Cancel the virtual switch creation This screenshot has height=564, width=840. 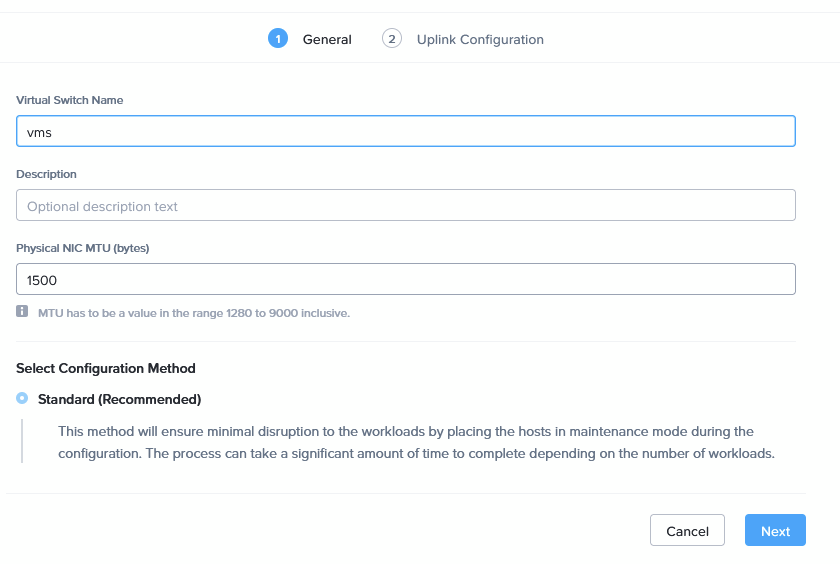tap(687, 531)
